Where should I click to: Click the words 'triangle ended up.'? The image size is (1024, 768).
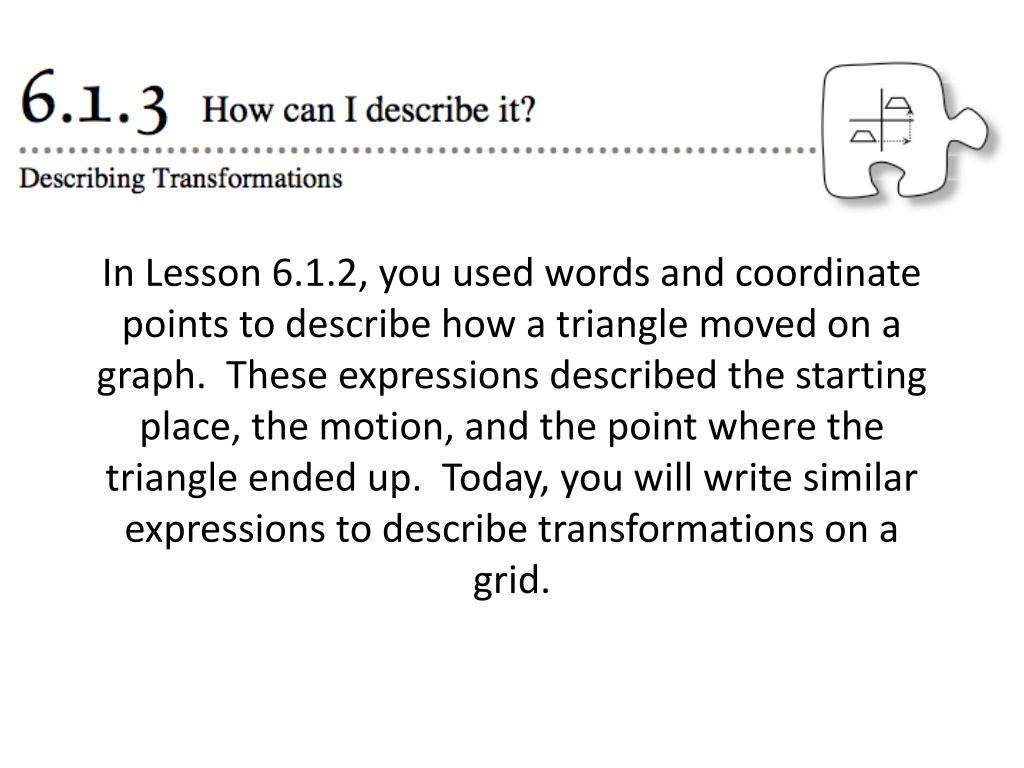click(264, 479)
